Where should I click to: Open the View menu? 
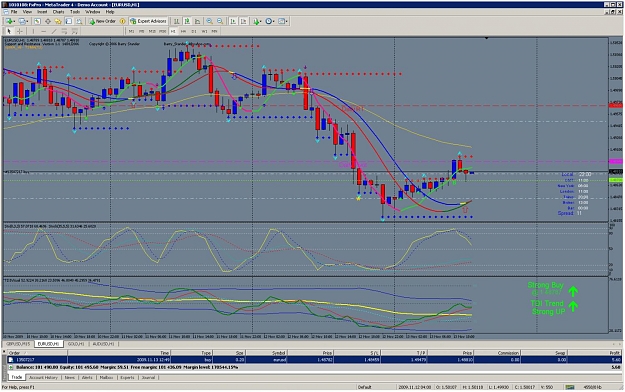[x=27, y=12]
